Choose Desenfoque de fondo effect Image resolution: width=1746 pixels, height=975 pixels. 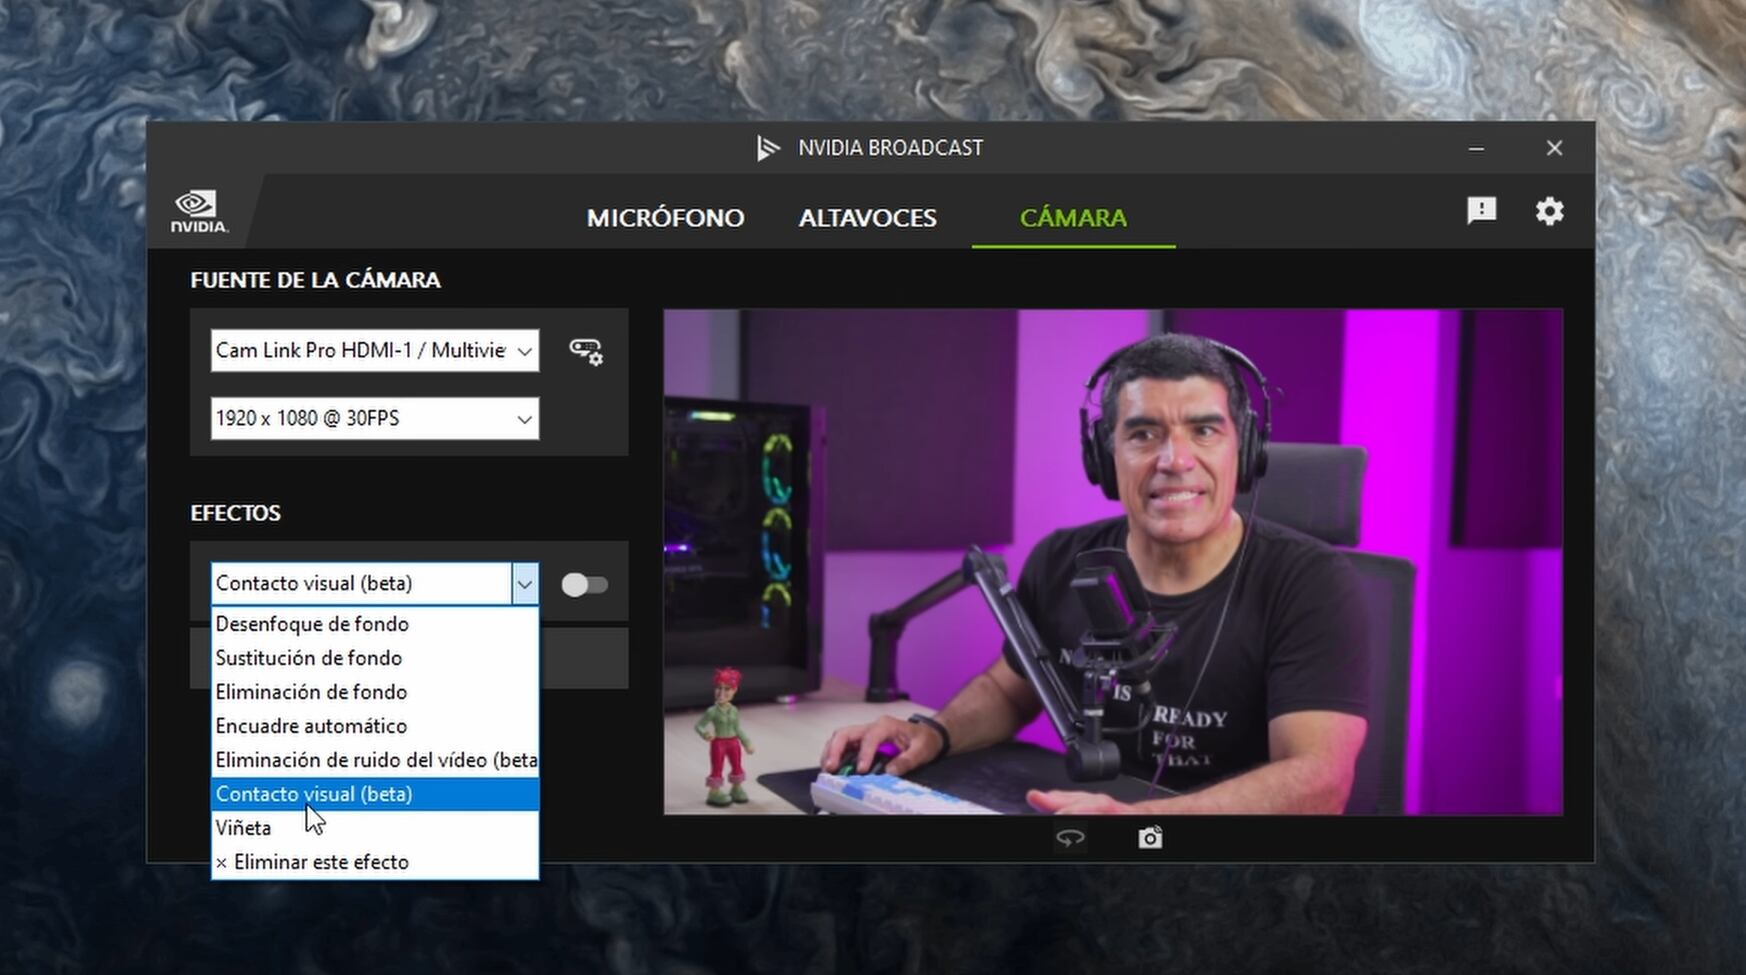375,624
